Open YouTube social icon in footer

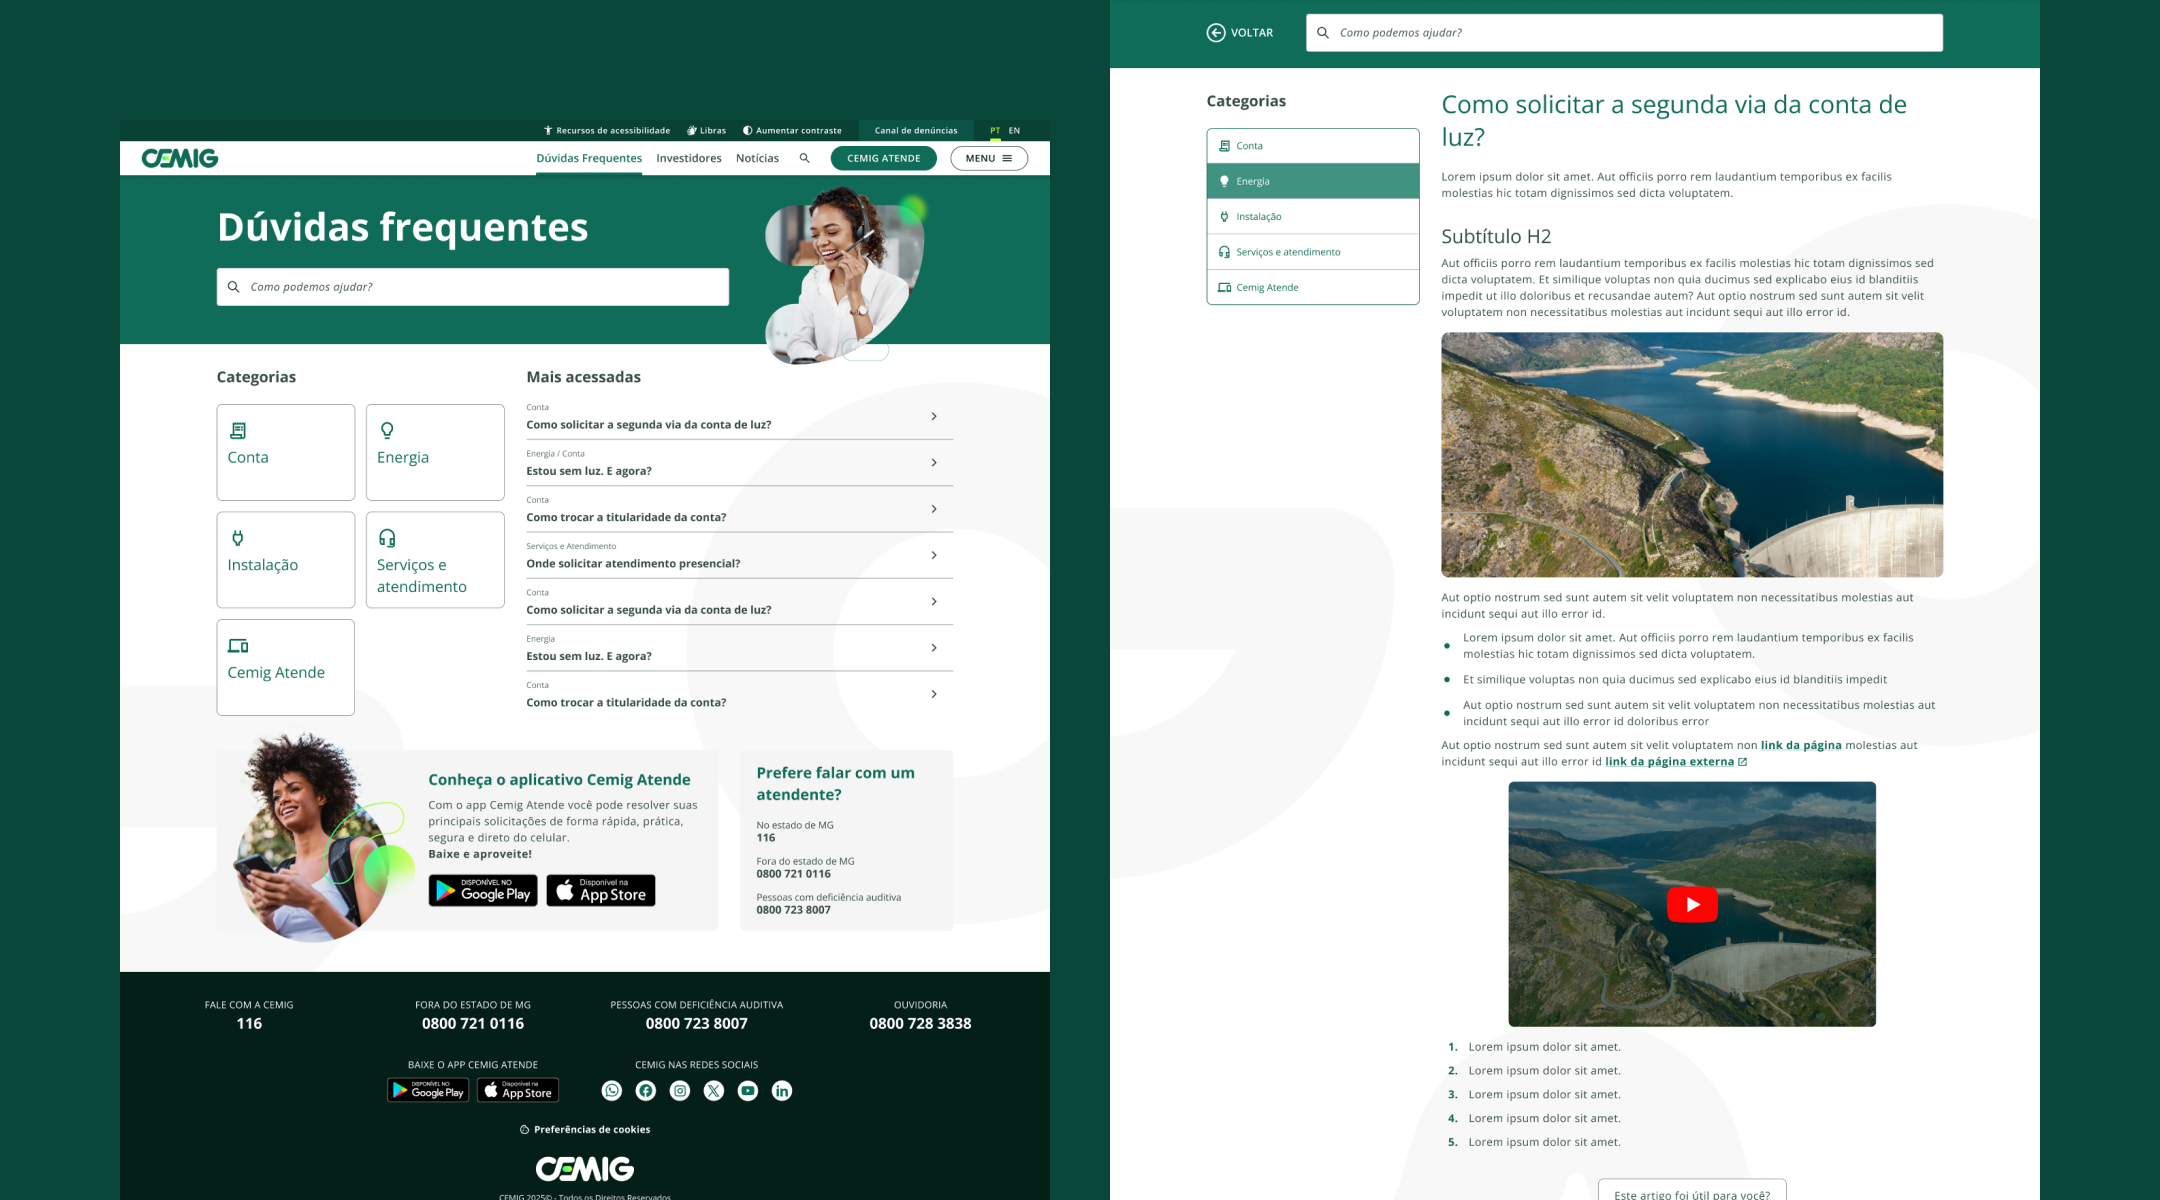pos(748,1091)
